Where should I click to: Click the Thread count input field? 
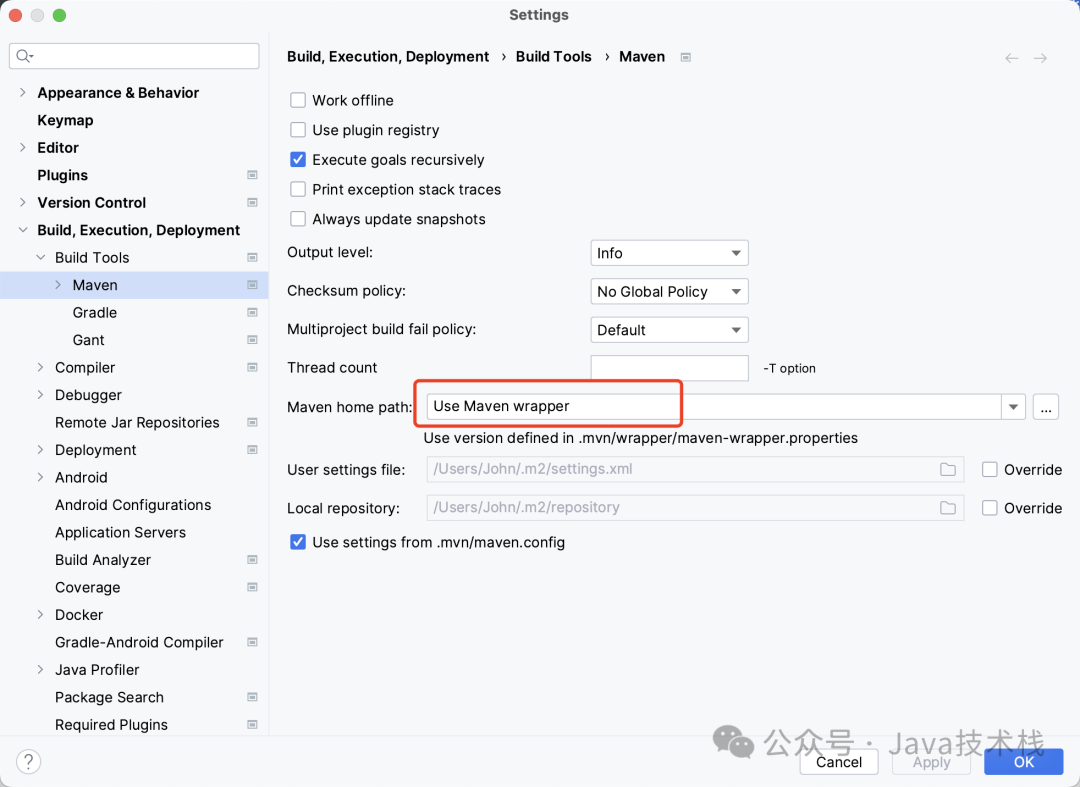(x=668, y=367)
